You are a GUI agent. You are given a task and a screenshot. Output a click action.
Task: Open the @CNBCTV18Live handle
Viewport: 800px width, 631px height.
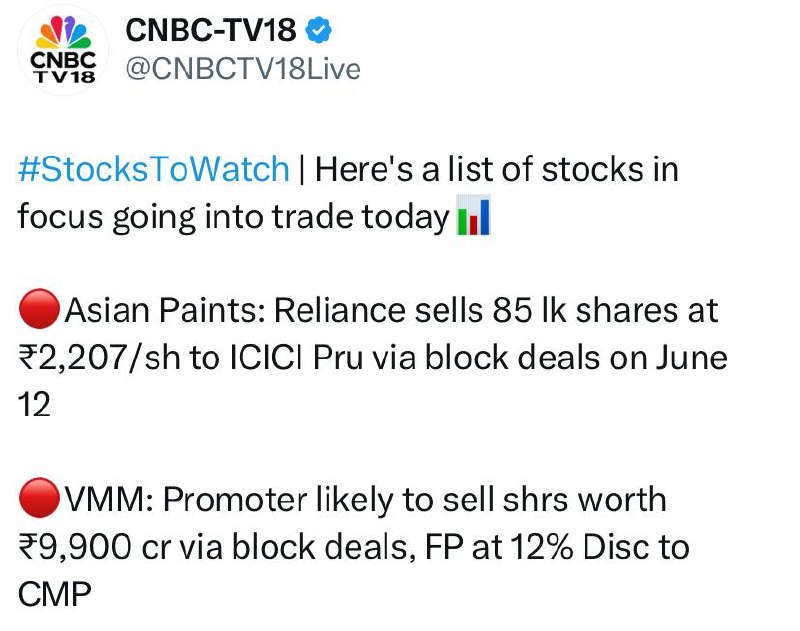point(243,69)
